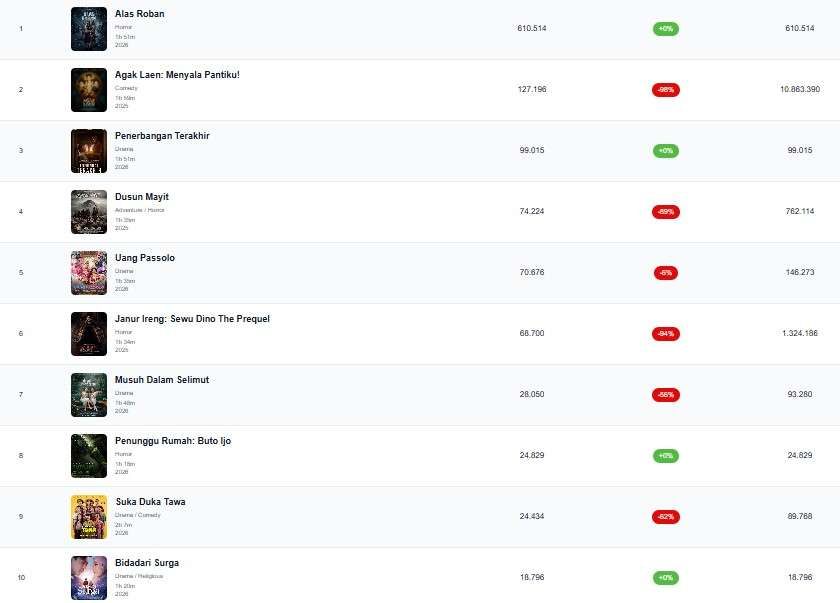Click the Agak Laen: Menyala Pantiku! title
Image resolution: width=840 pixels, height=603 pixels.
pyautogui.click(x=177, y=75)
